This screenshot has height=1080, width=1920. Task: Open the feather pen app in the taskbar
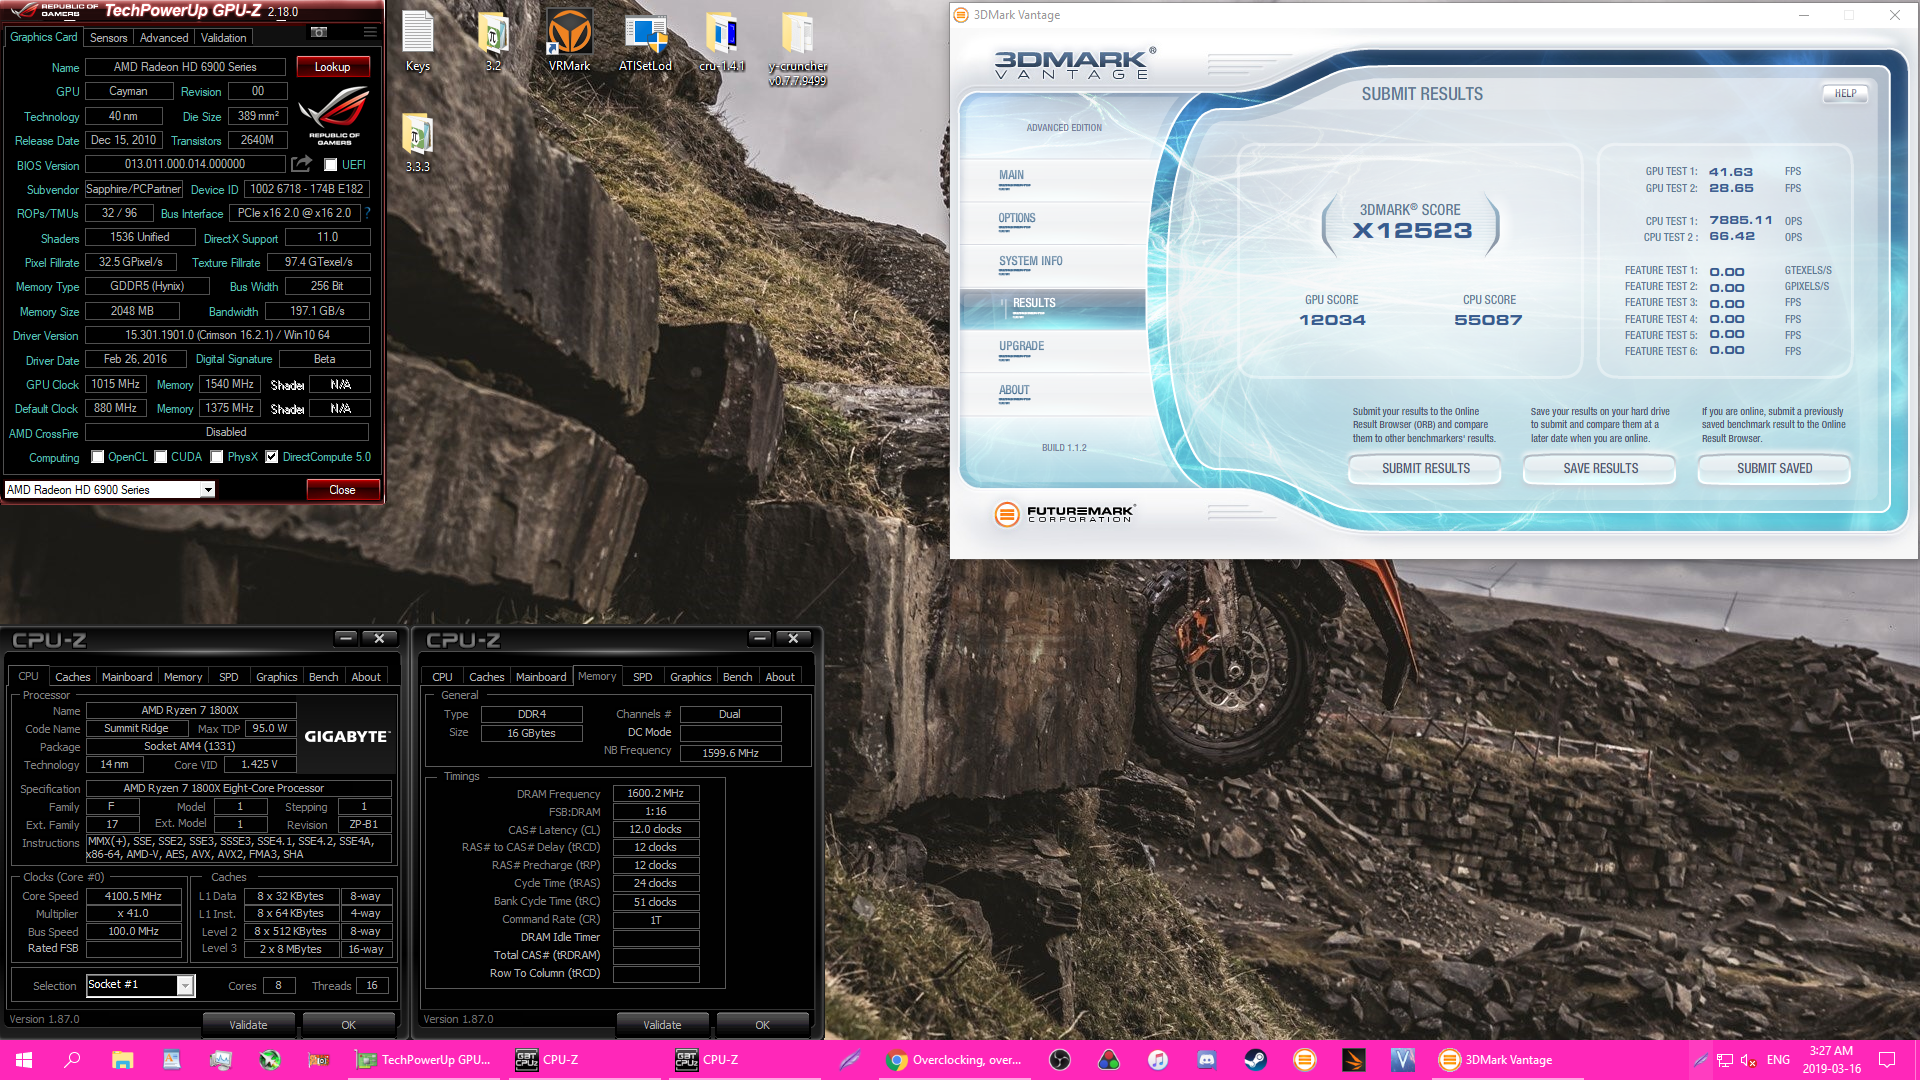pos(850,1060)
